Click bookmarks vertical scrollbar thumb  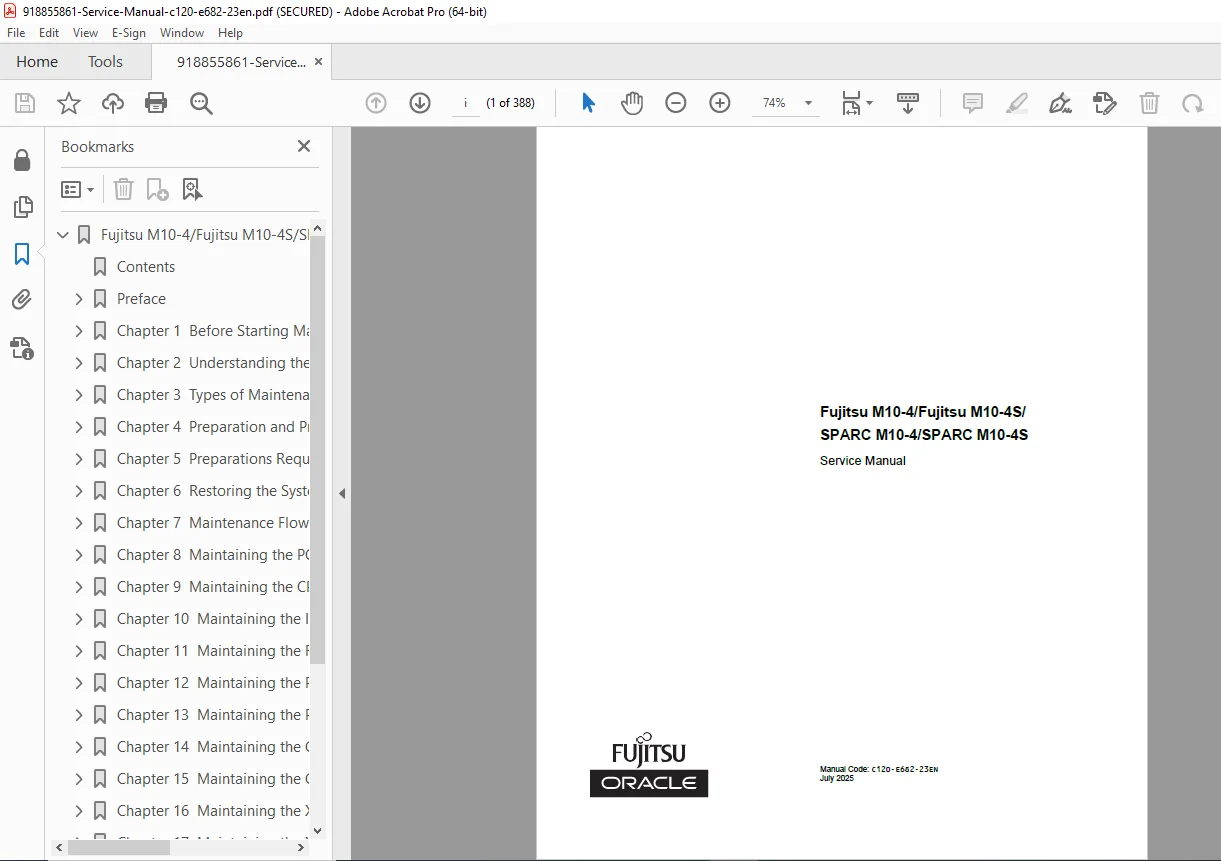pyautogui.click(x=318, y=450)
